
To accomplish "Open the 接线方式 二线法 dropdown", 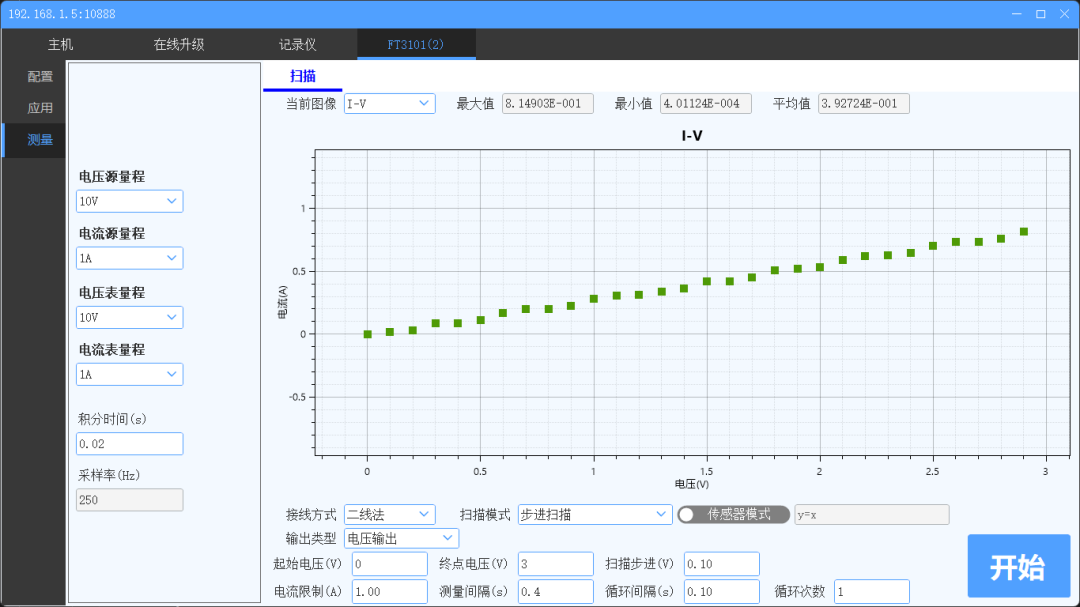I will [389, 515].
